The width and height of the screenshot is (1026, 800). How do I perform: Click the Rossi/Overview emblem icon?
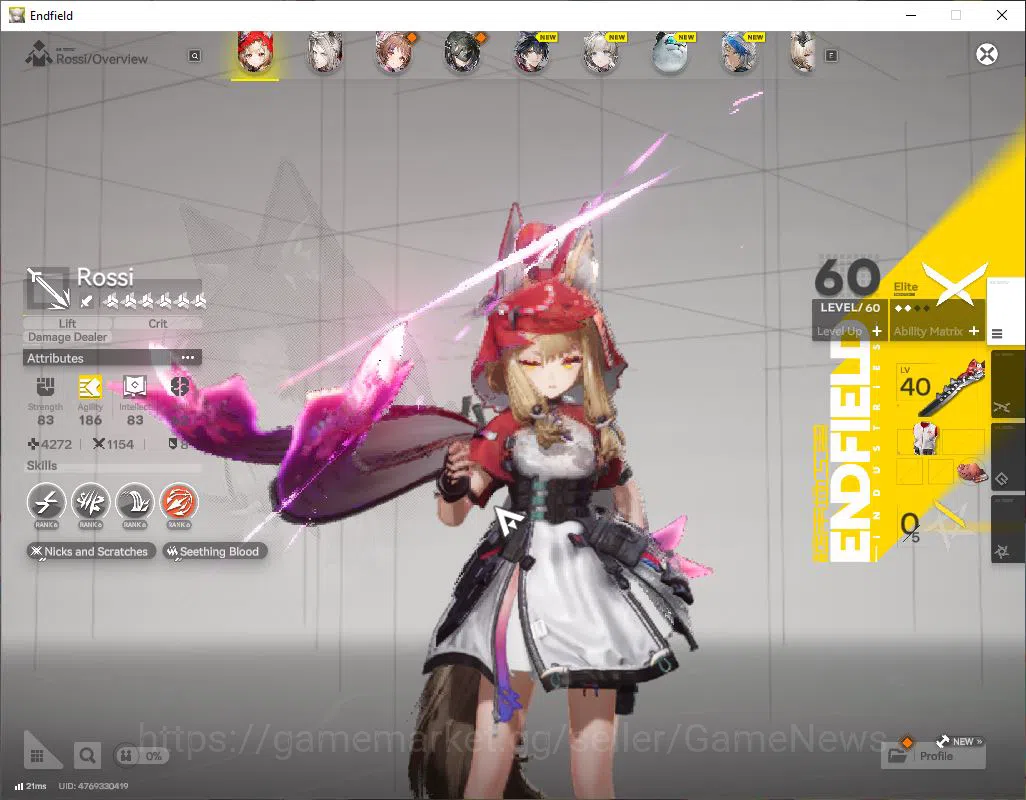click(39, 54)
